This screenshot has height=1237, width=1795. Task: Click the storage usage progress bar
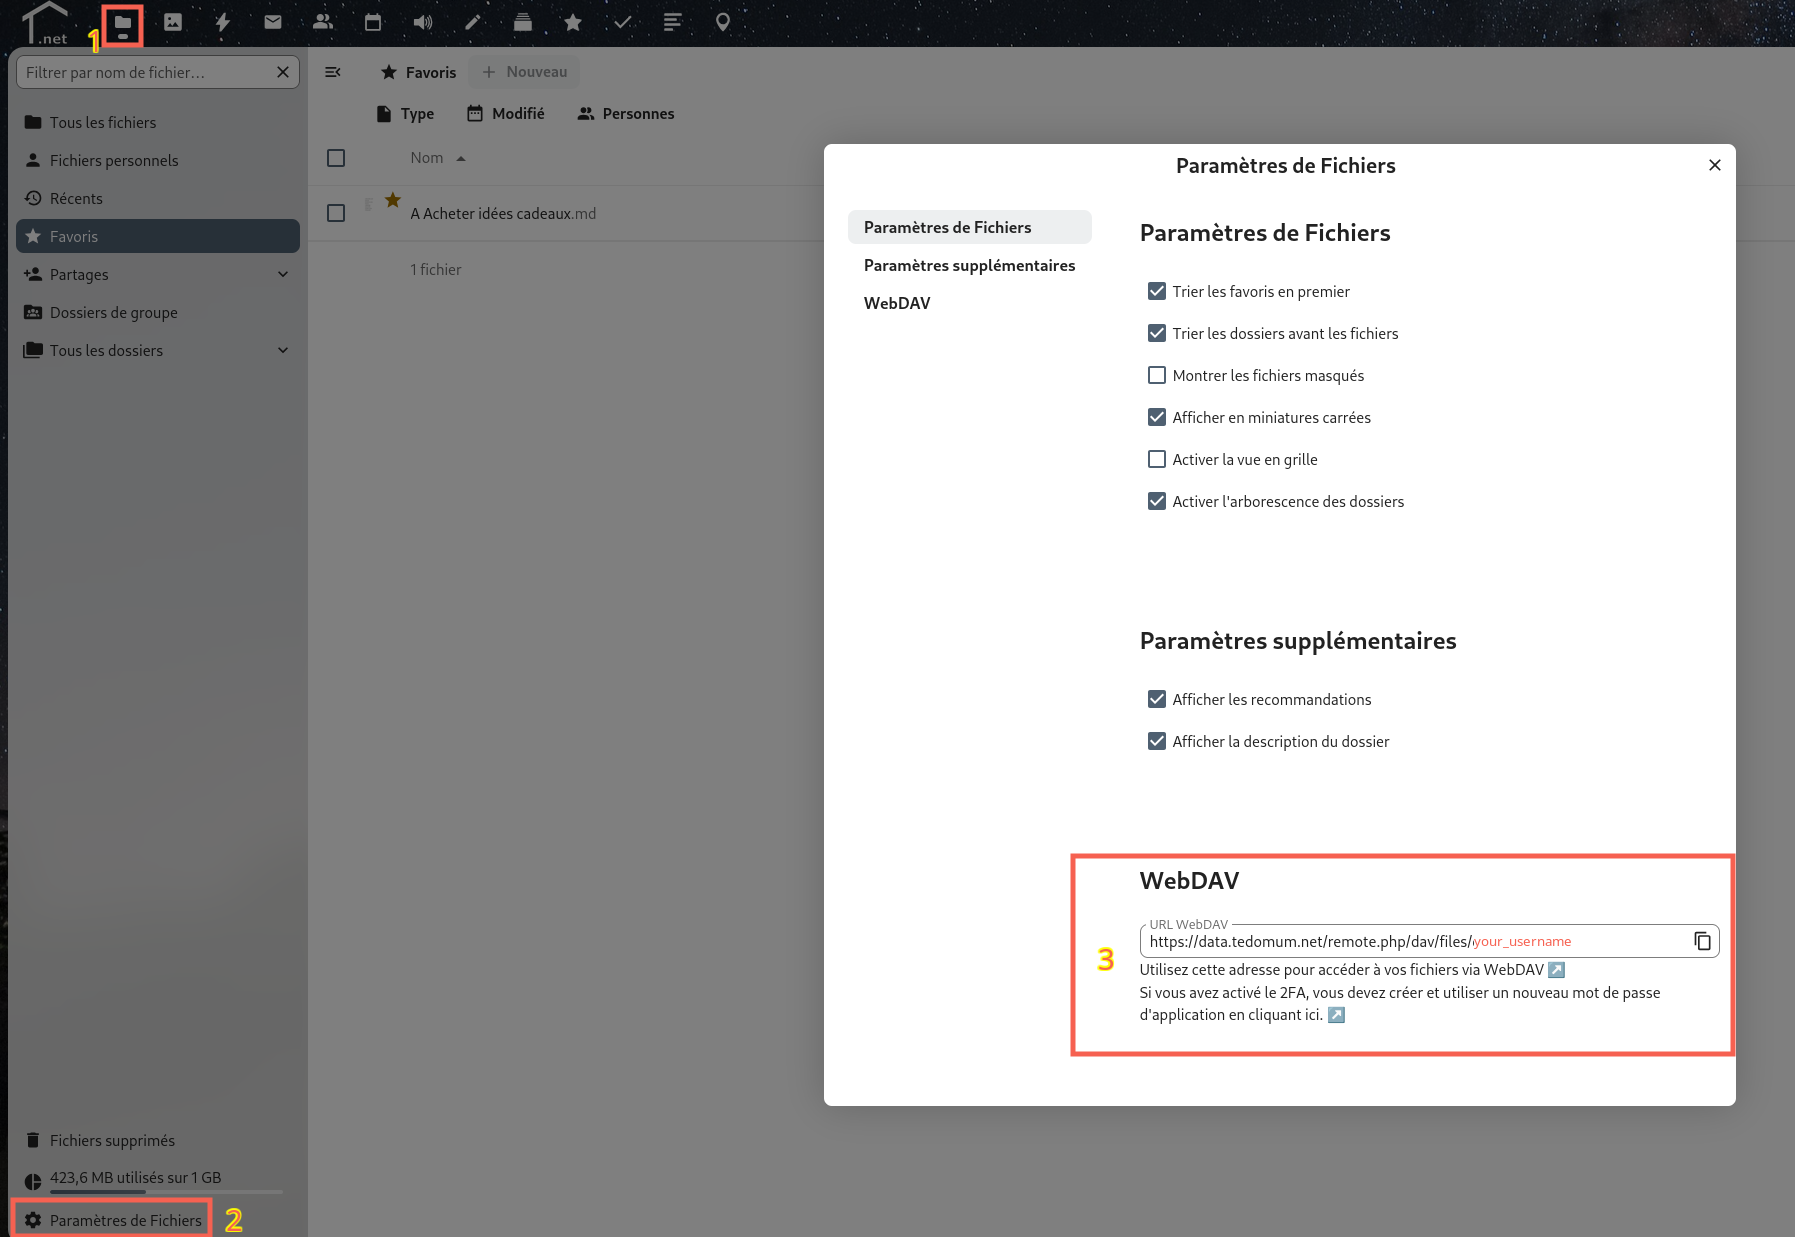(x=166, y=1191)
